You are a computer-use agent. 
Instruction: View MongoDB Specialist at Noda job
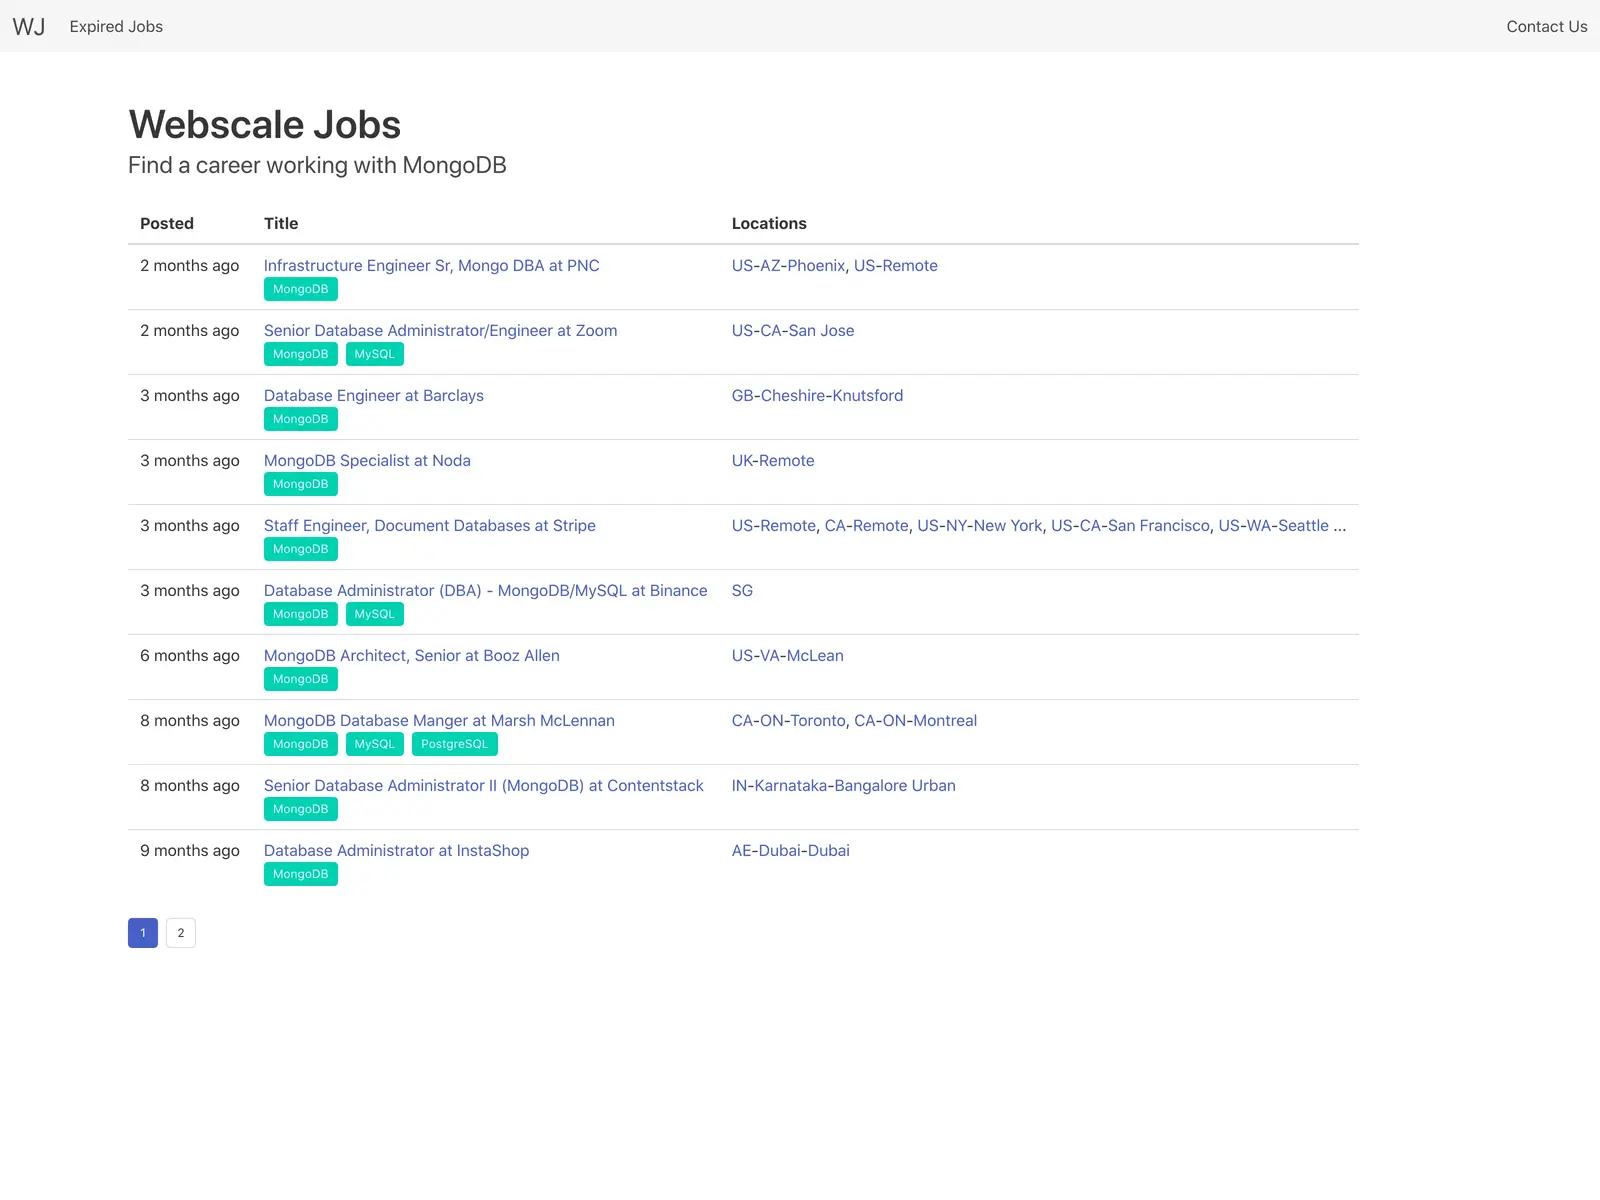coord(367,460)
